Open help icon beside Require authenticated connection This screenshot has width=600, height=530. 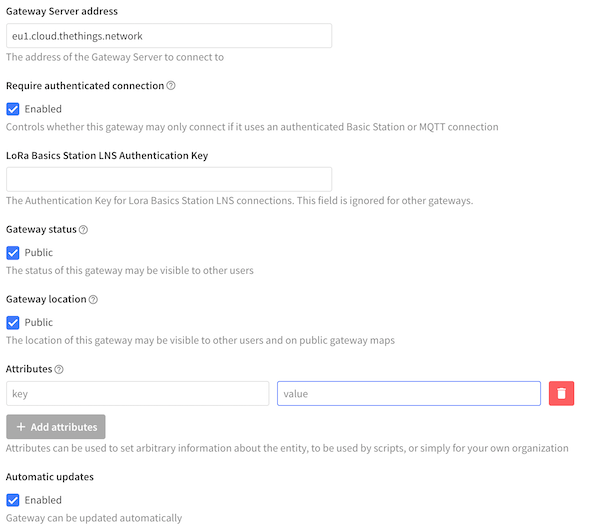coord(171,86)
